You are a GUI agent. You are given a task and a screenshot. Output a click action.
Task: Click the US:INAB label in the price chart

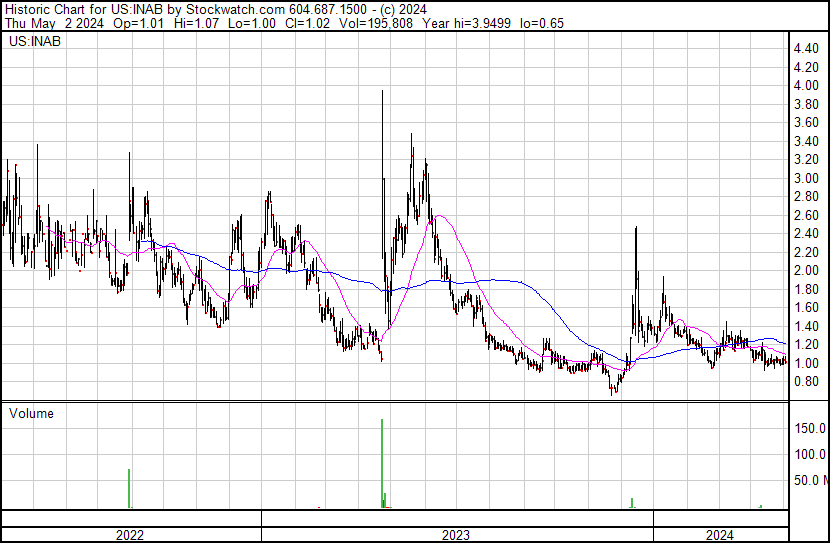point(33,42)
